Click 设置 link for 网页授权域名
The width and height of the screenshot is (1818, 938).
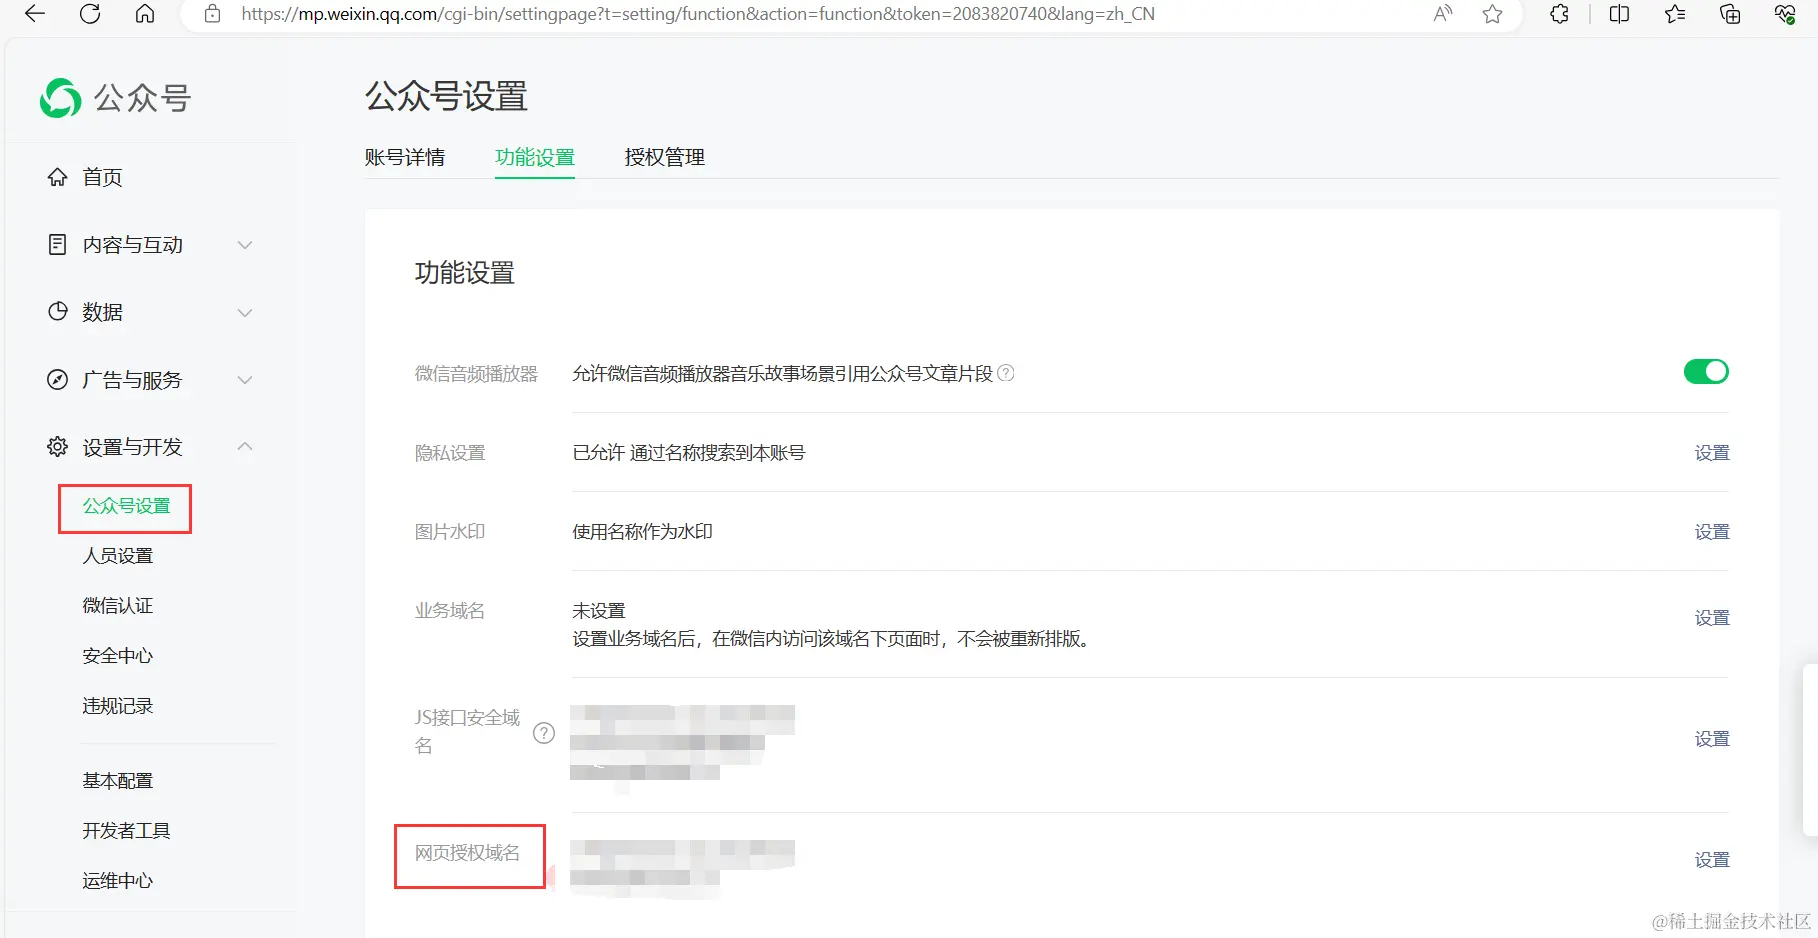coord(1712,860)
